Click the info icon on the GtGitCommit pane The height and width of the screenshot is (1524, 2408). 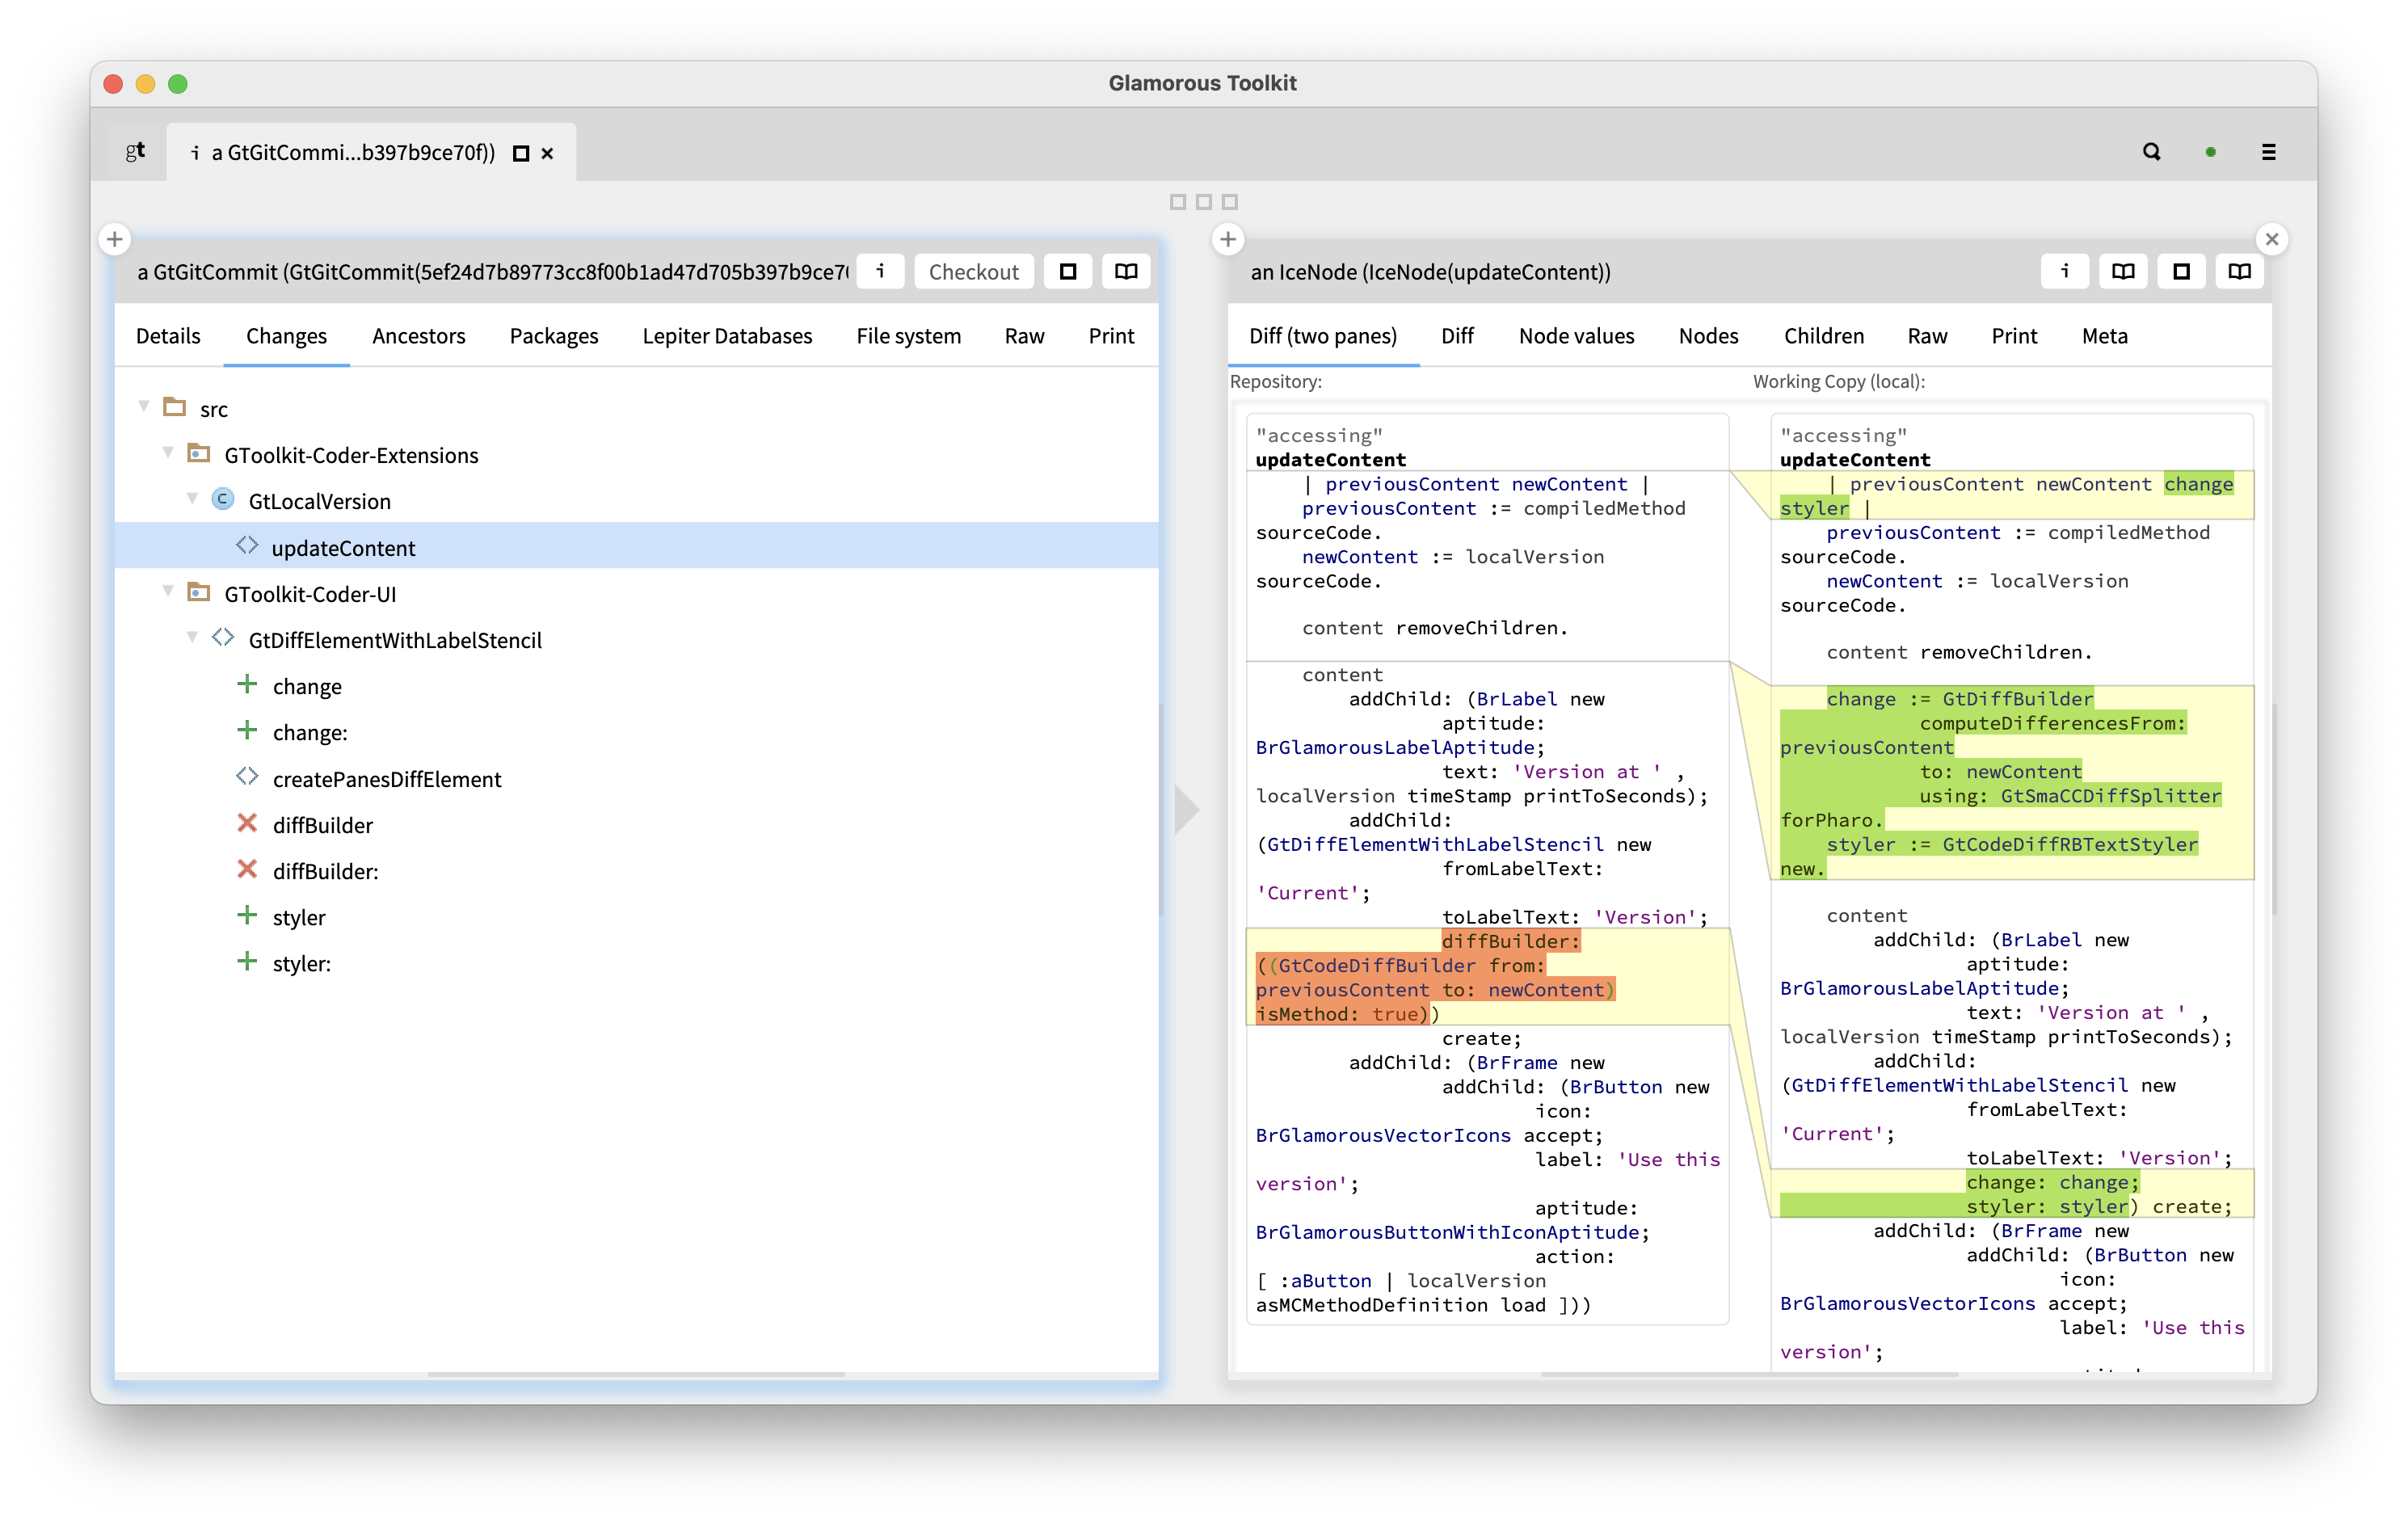coord(880,271)
